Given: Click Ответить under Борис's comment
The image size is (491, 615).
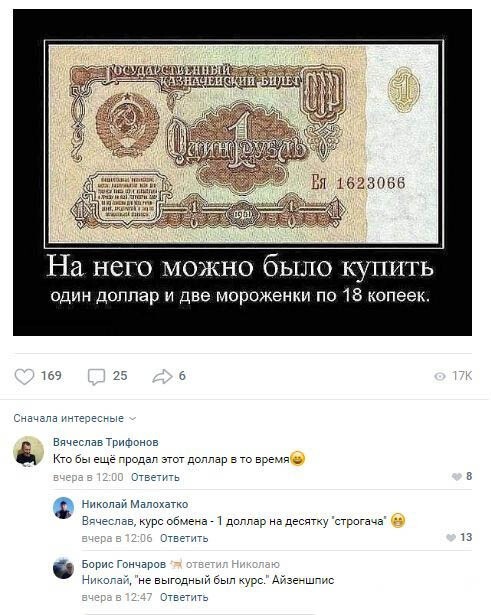Looking at the screenshot, I should click(184, 597).
